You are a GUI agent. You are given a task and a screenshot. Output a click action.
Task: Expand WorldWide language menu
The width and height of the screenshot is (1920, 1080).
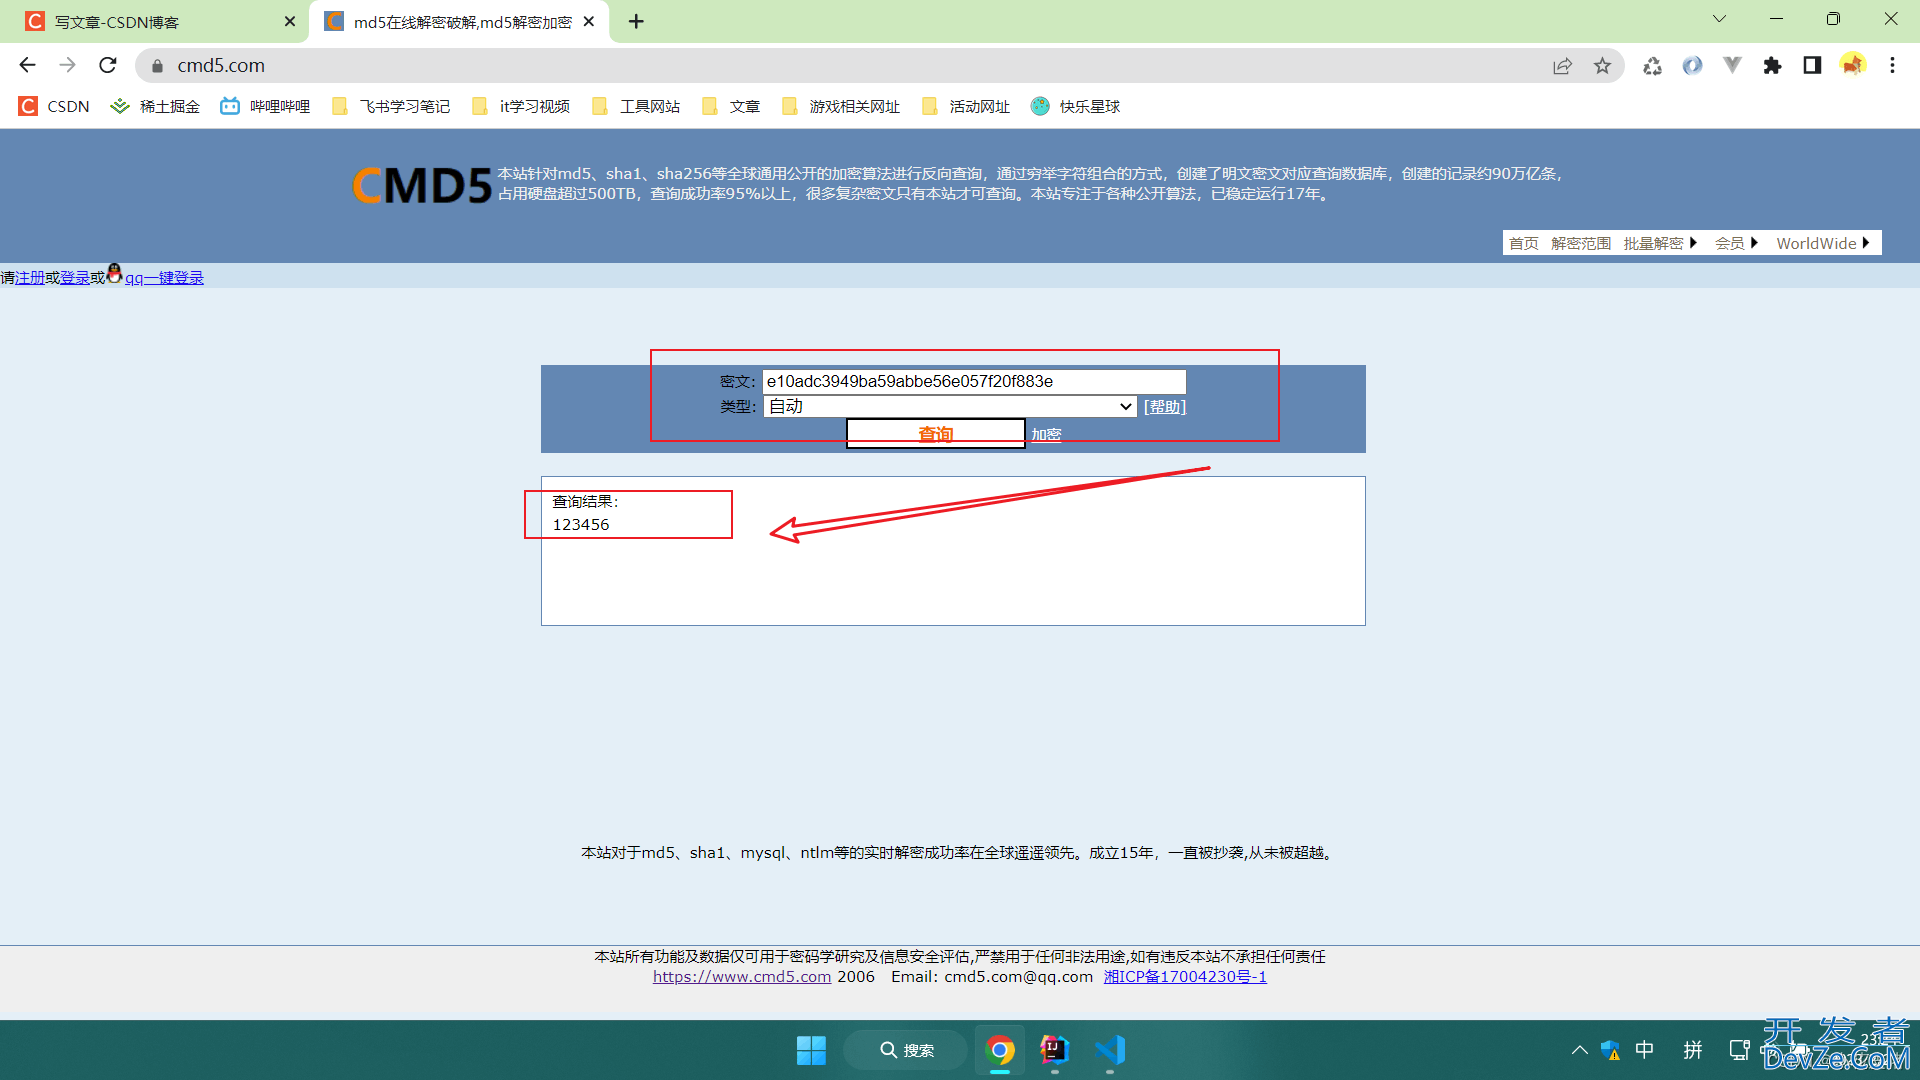coord(1822,243)
